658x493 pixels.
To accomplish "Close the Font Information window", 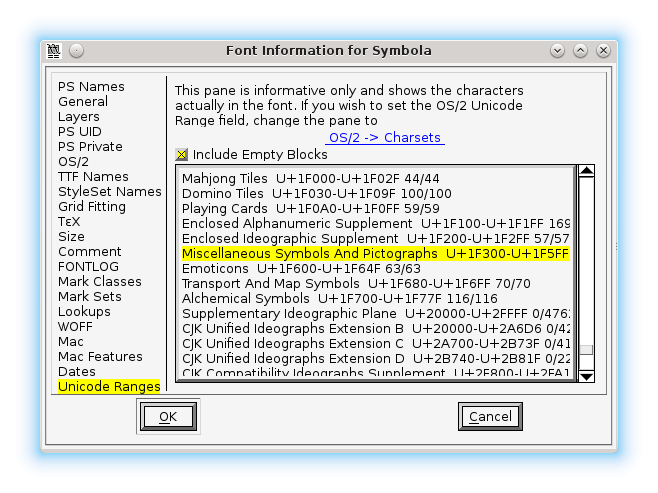I will 603,51.
